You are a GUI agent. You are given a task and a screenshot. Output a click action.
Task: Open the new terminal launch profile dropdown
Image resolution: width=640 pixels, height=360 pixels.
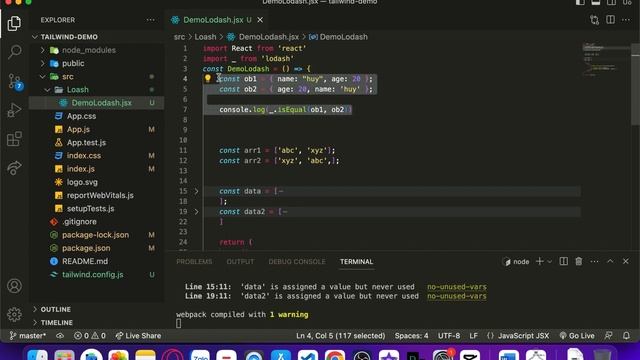549,262
